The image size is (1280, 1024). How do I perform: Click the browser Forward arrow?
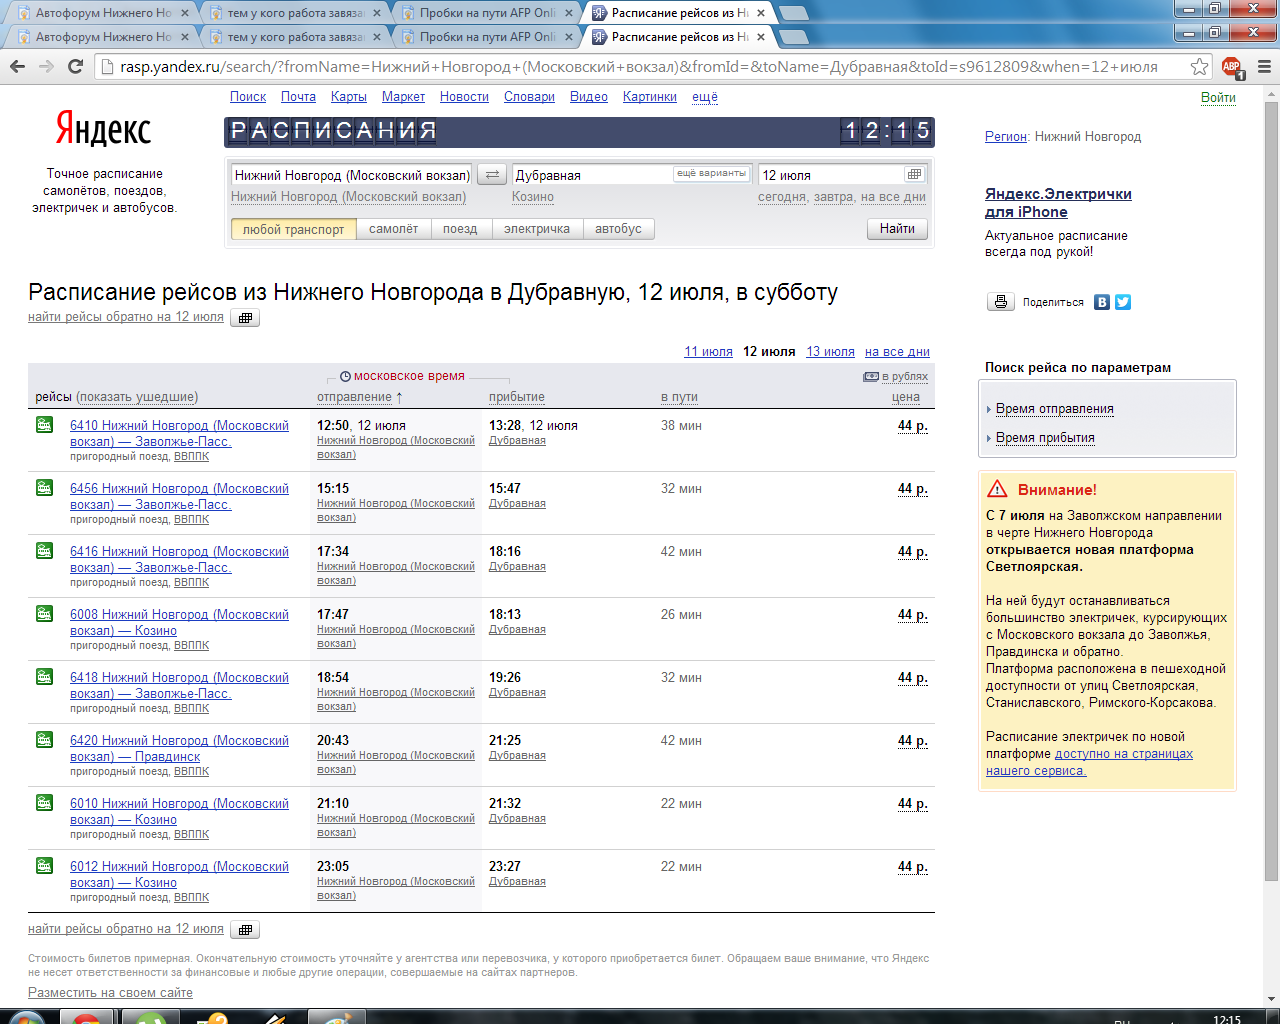pyautogui.click(x=46, y=66)
